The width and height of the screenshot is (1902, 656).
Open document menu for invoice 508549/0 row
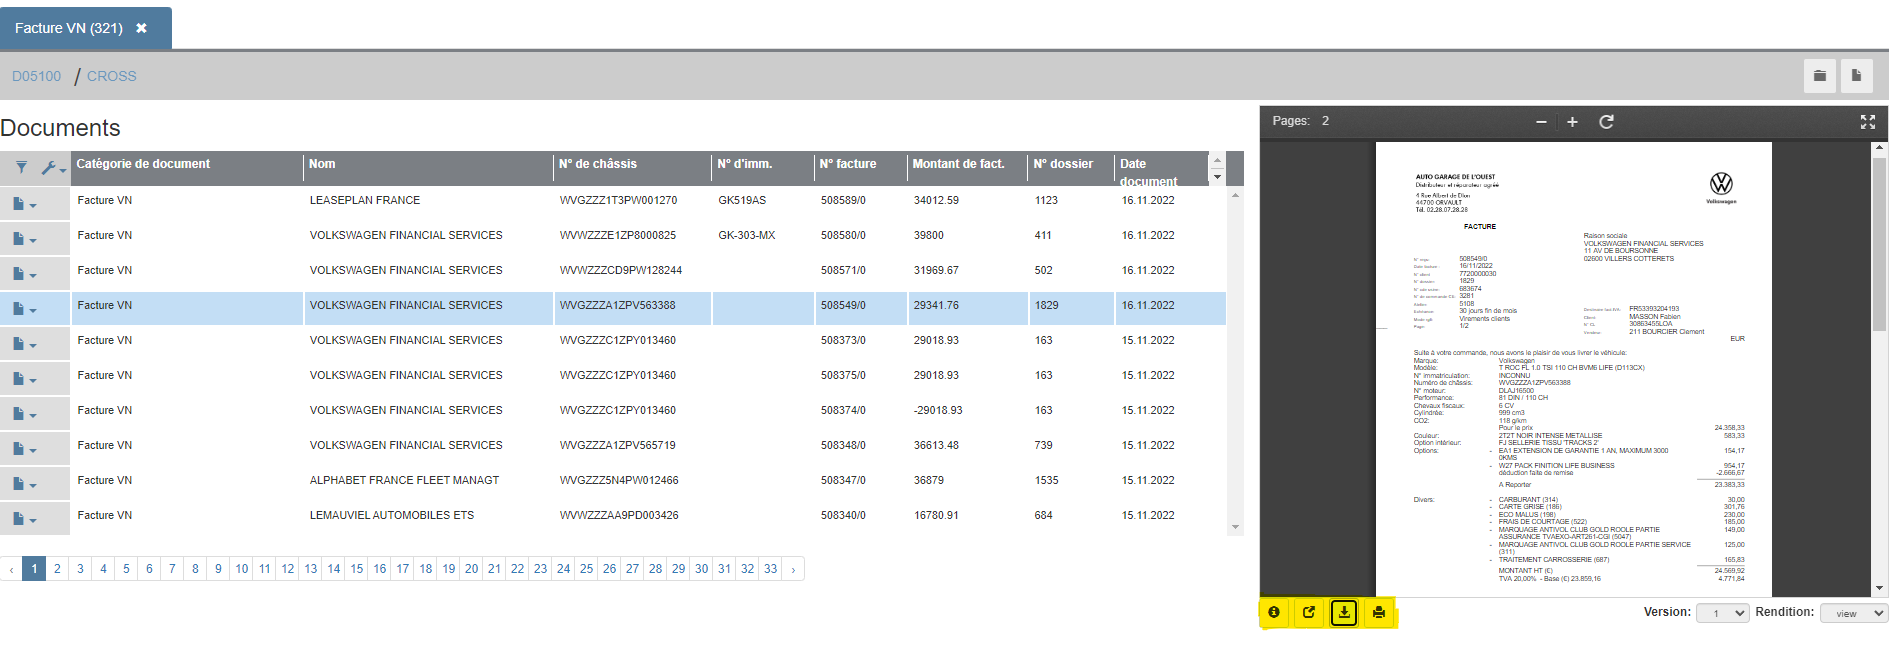(25, 309)
